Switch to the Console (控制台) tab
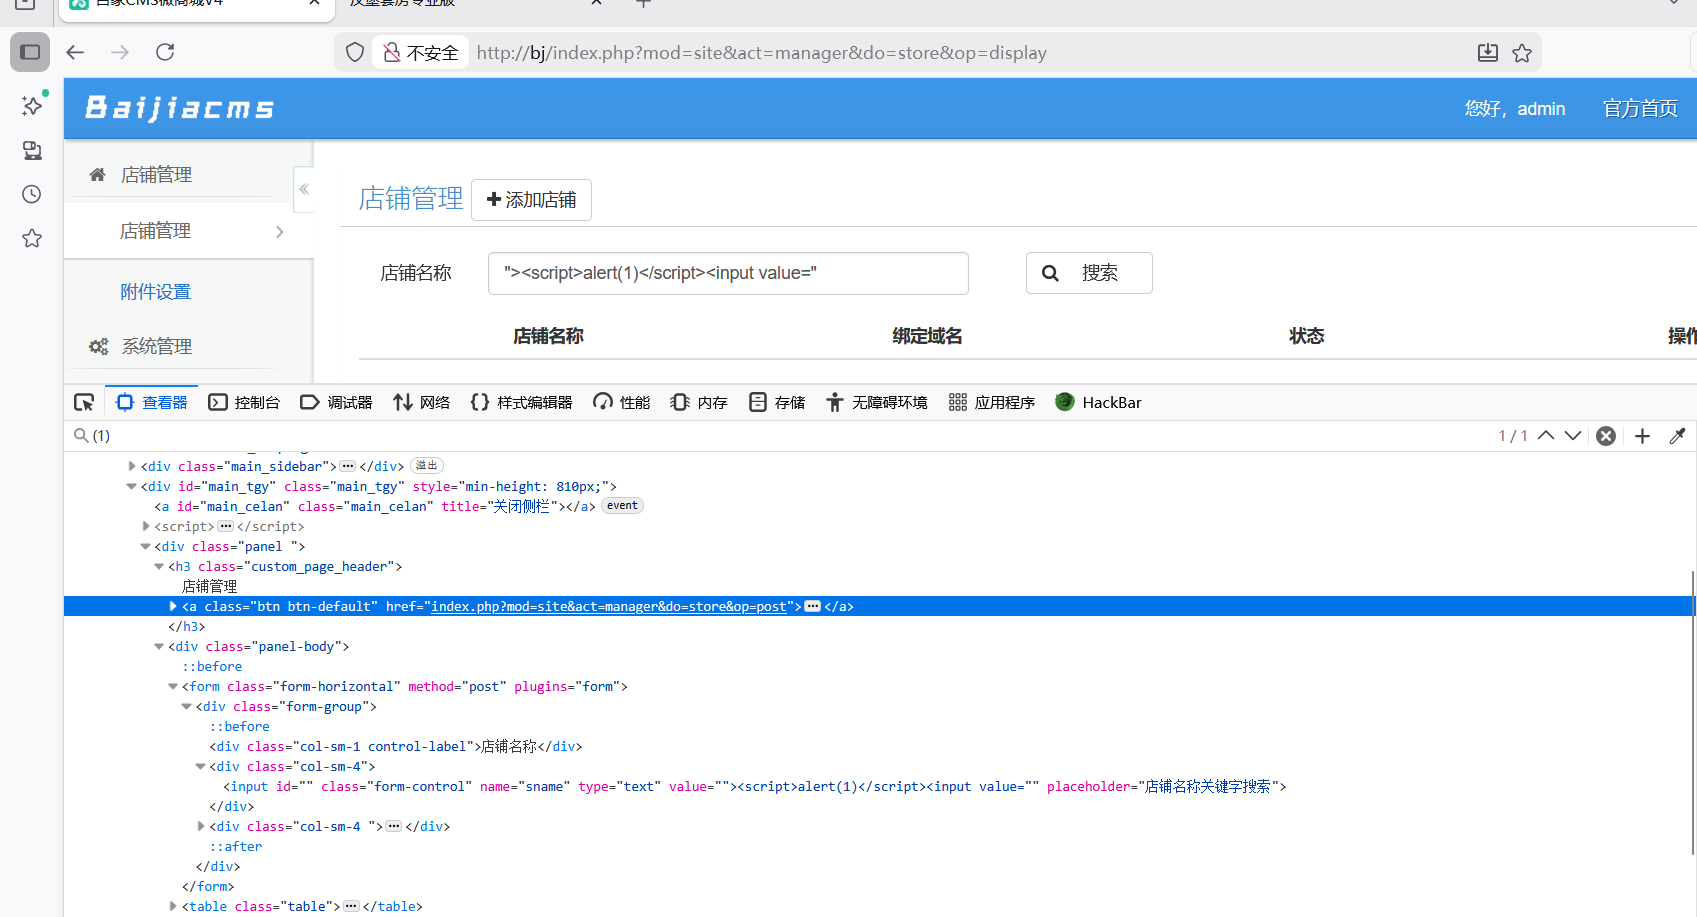The image size is (1697, 917). pos(244,402)
